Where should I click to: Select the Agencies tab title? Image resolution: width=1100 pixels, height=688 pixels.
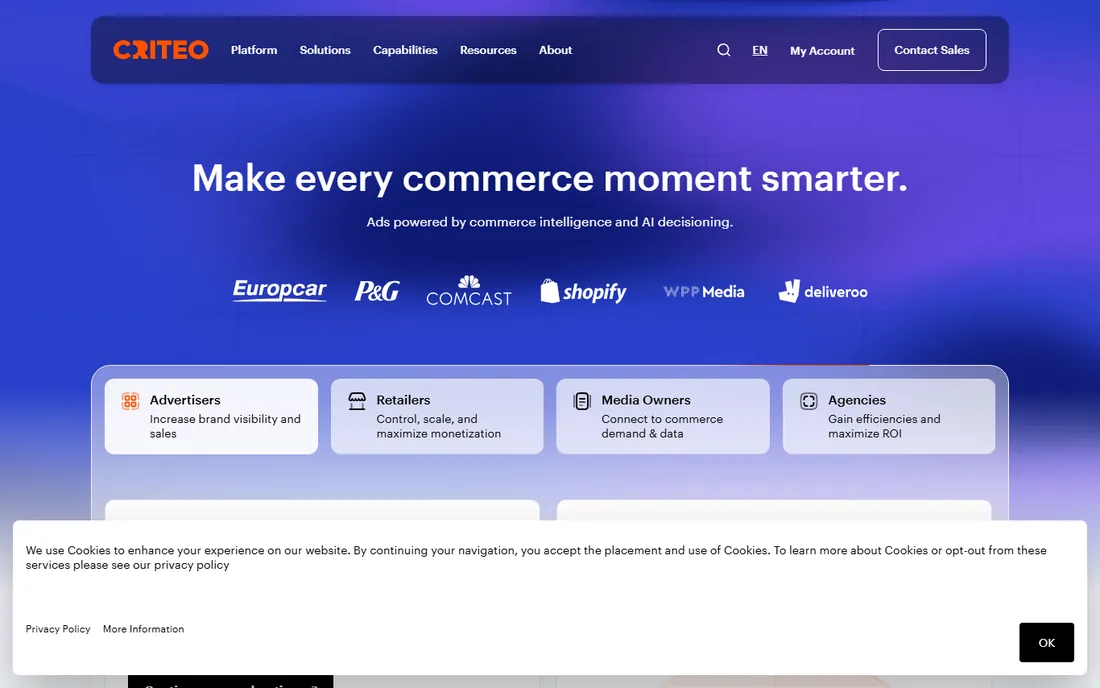[x=857, y=400]
